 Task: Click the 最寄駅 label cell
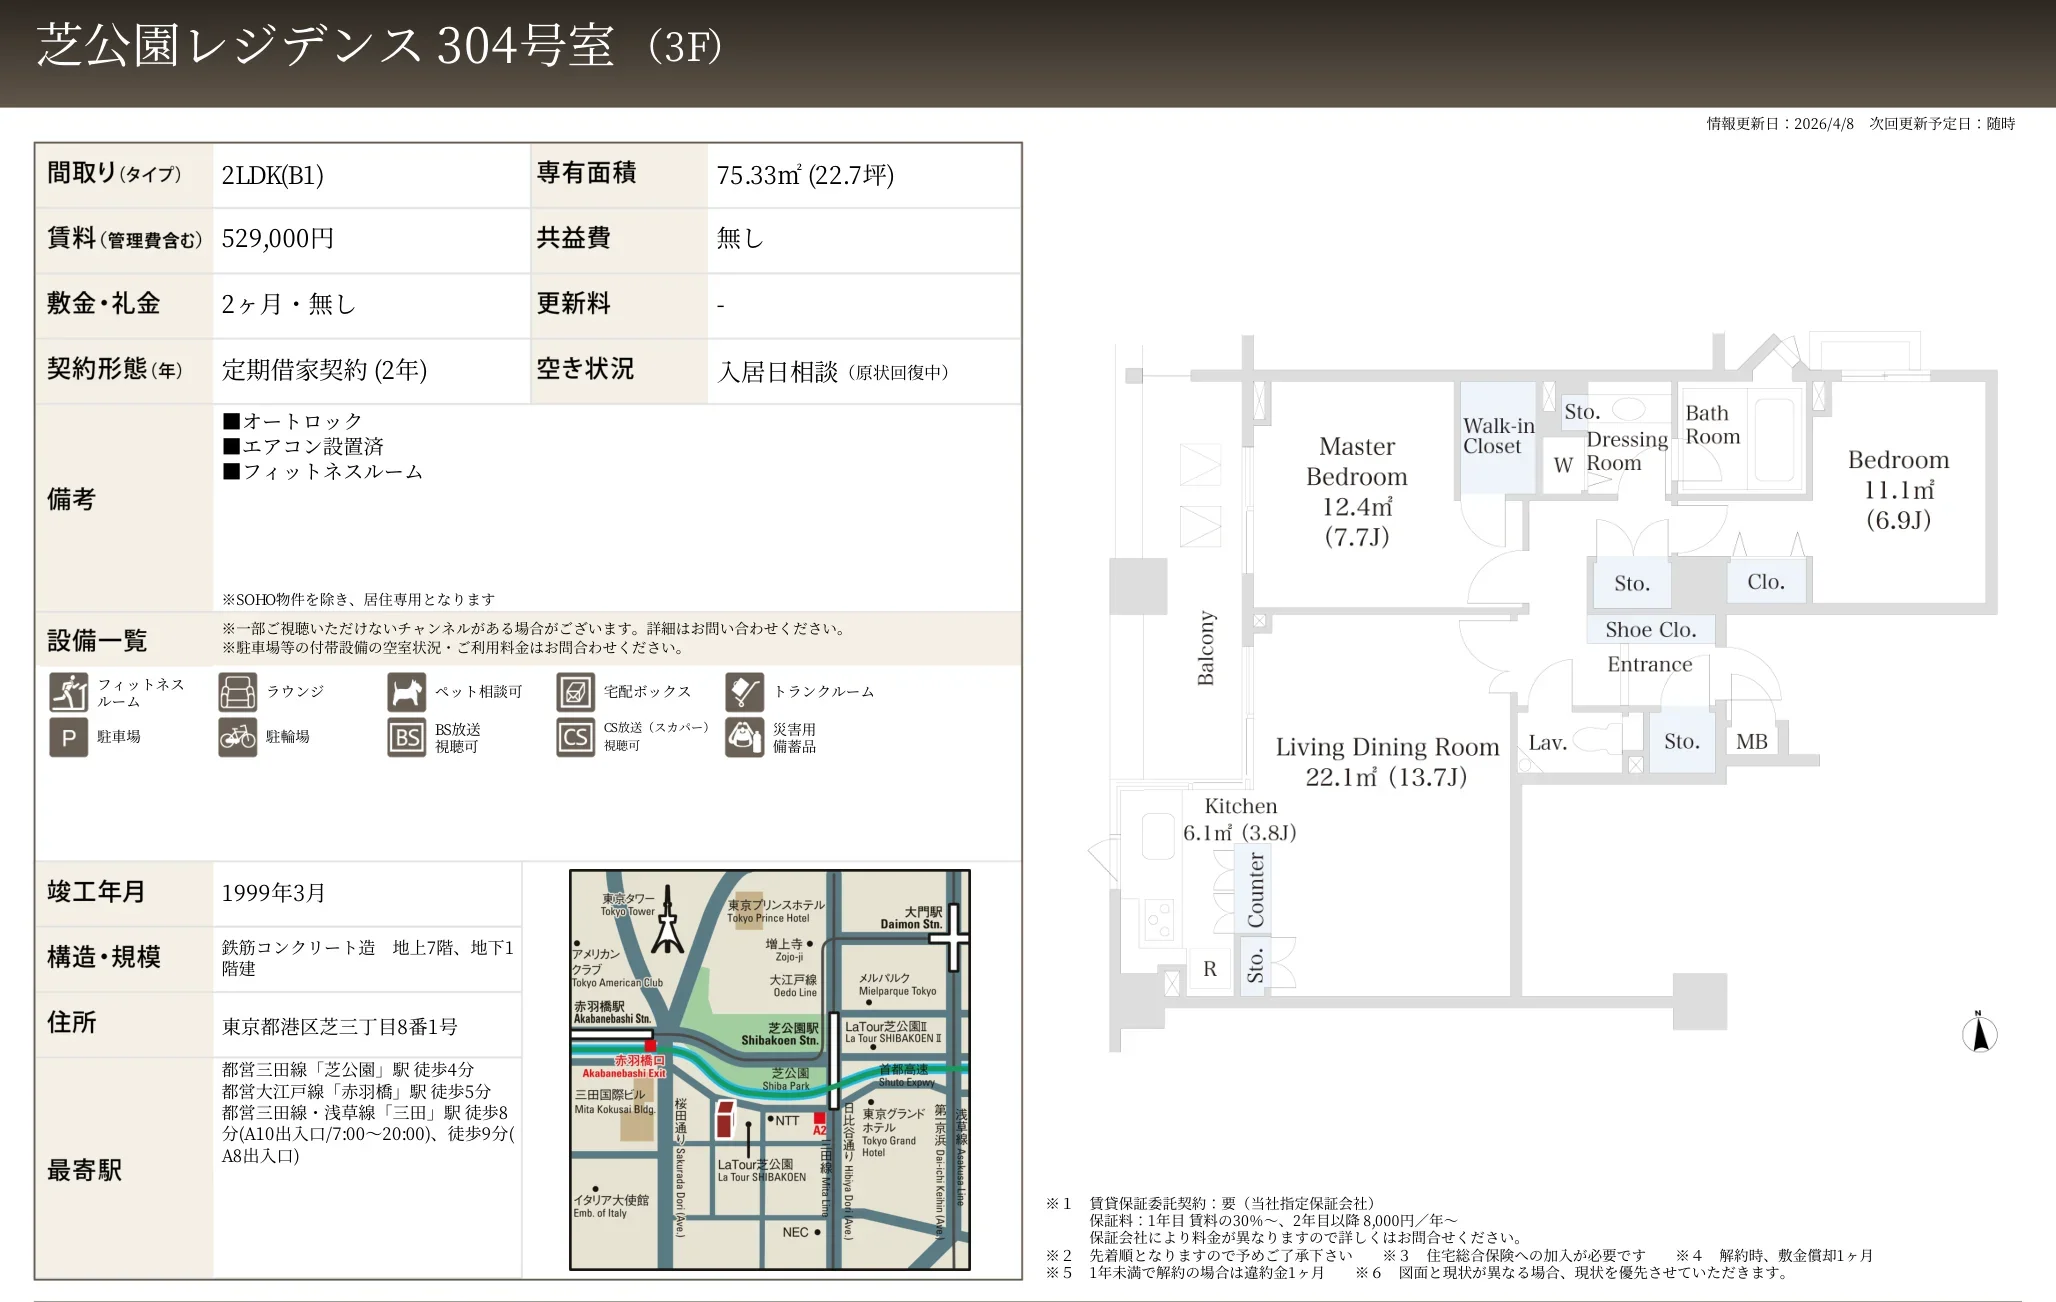(x=124, y=1167)
